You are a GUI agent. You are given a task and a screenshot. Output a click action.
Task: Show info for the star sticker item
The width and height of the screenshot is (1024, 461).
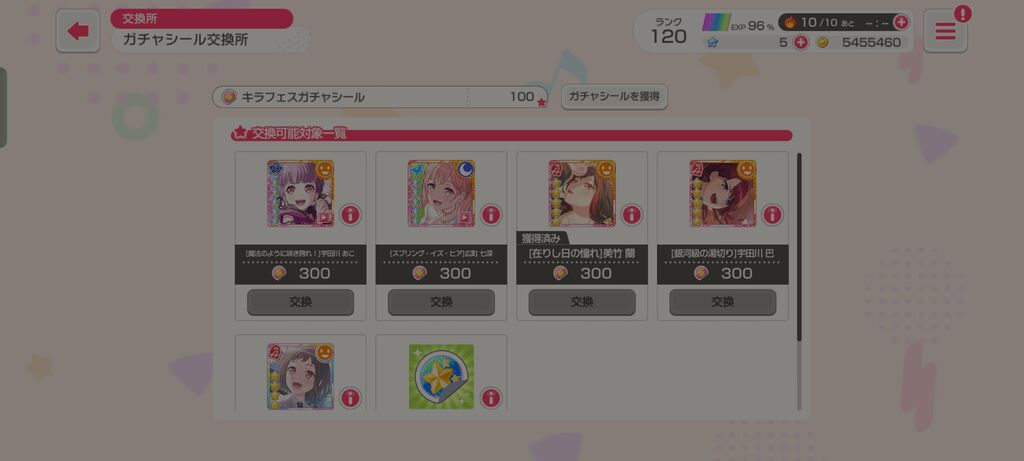pyautogui.click(x=491, y=397)
